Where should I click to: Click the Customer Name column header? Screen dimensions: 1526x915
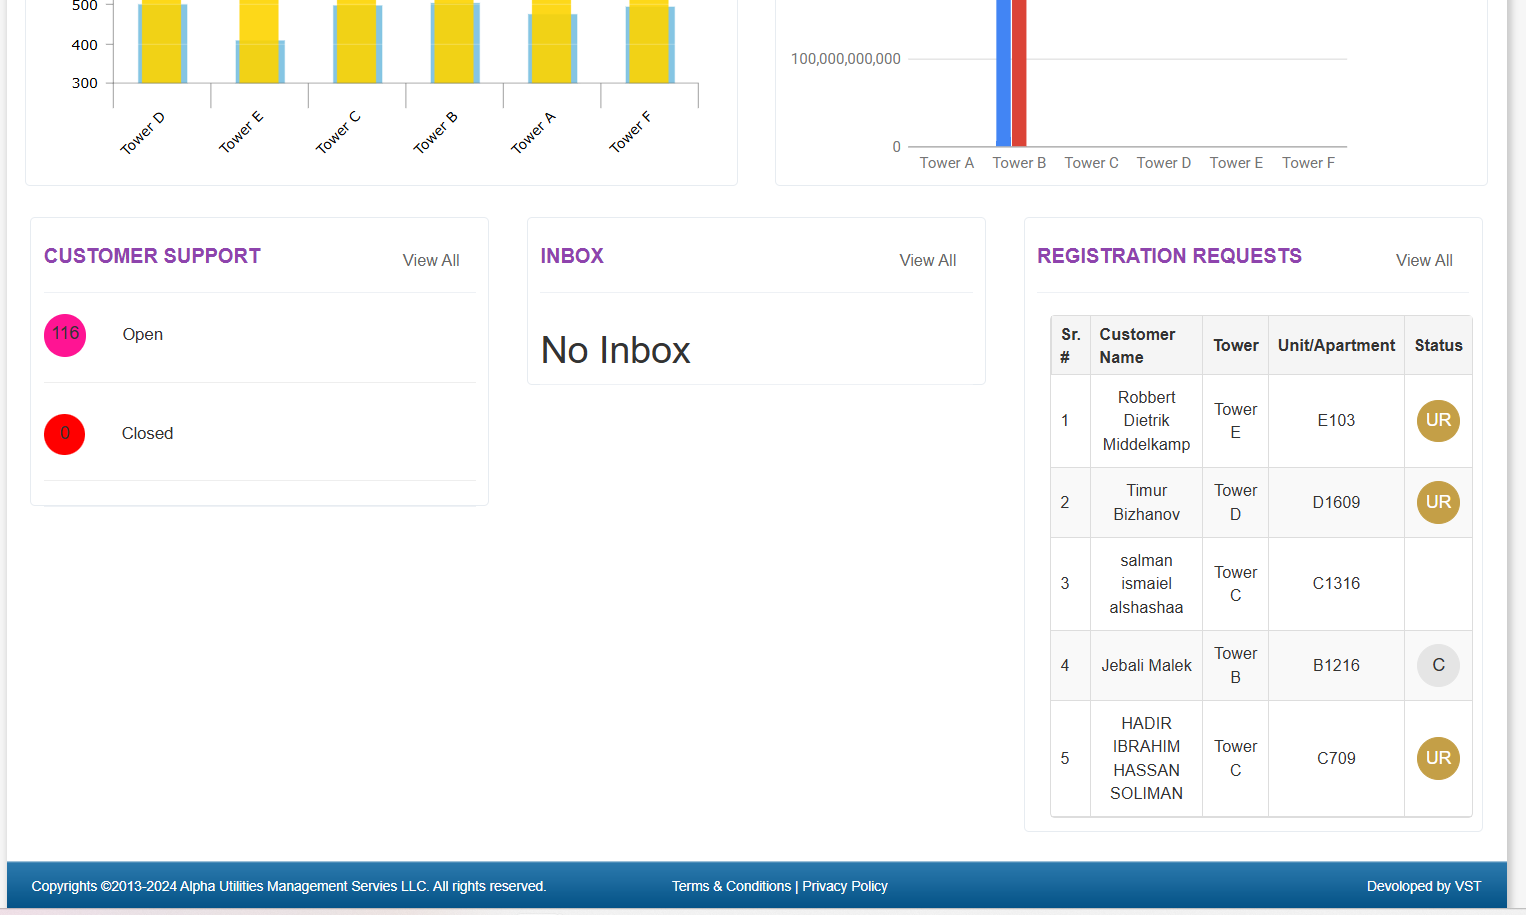1137,345
